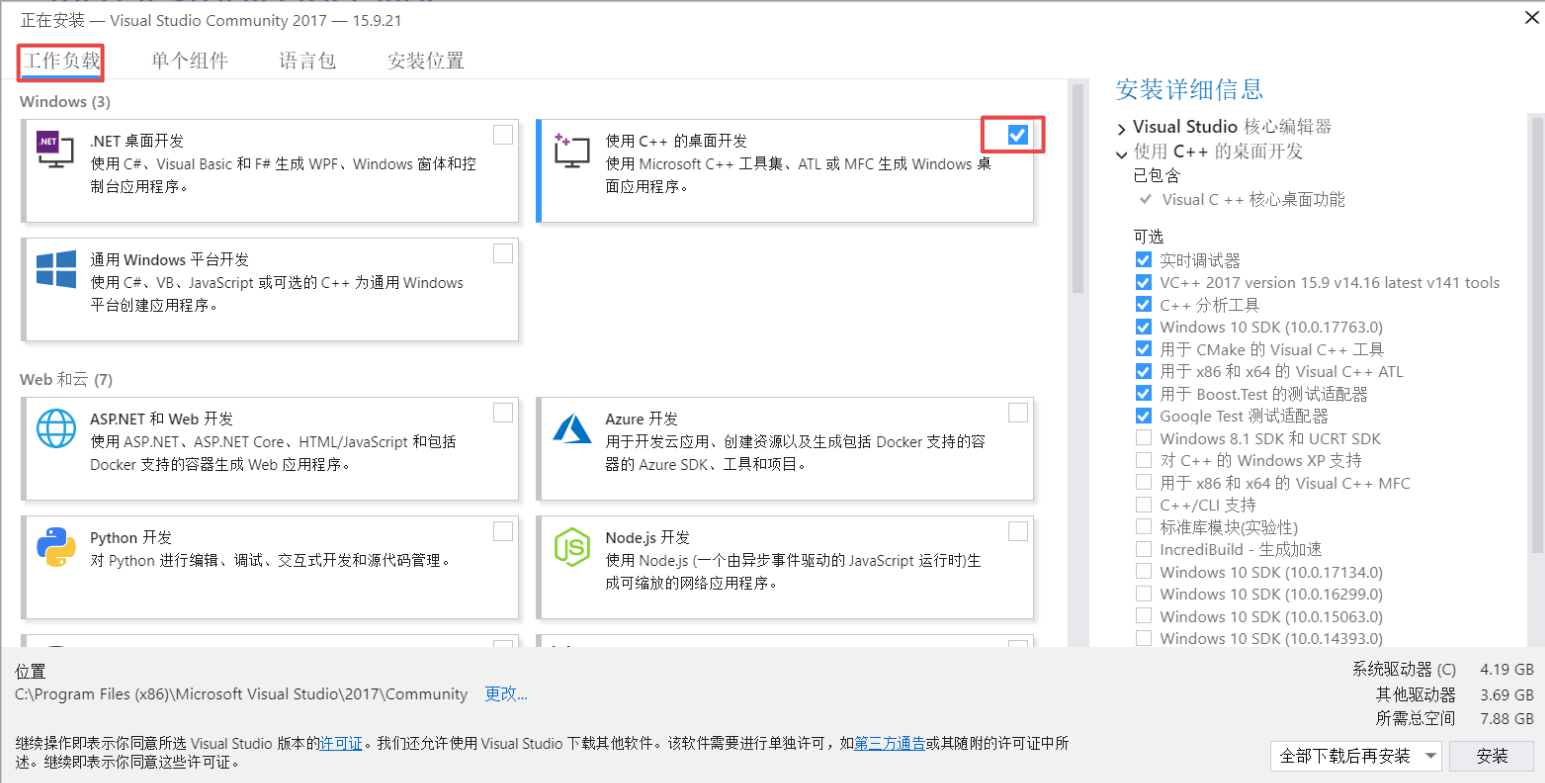
Task: Switch to the 单个组件 tab
Action: pyautogui.click(x=190, y=61)
